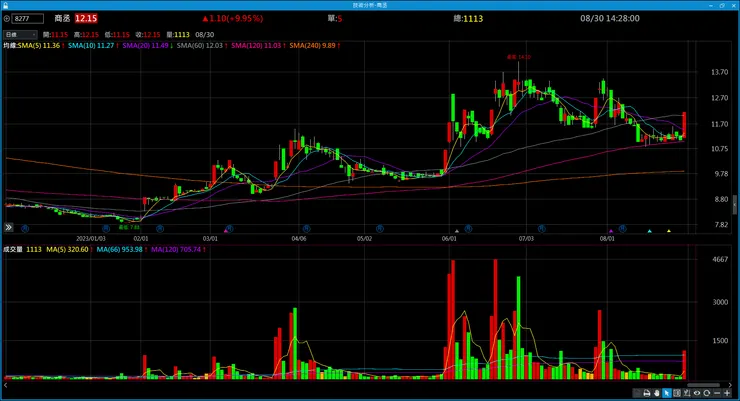Viewport: 740px width, 401px height.
Task: Click the yellow triangle marker on date axis
Action: (669, 231)
